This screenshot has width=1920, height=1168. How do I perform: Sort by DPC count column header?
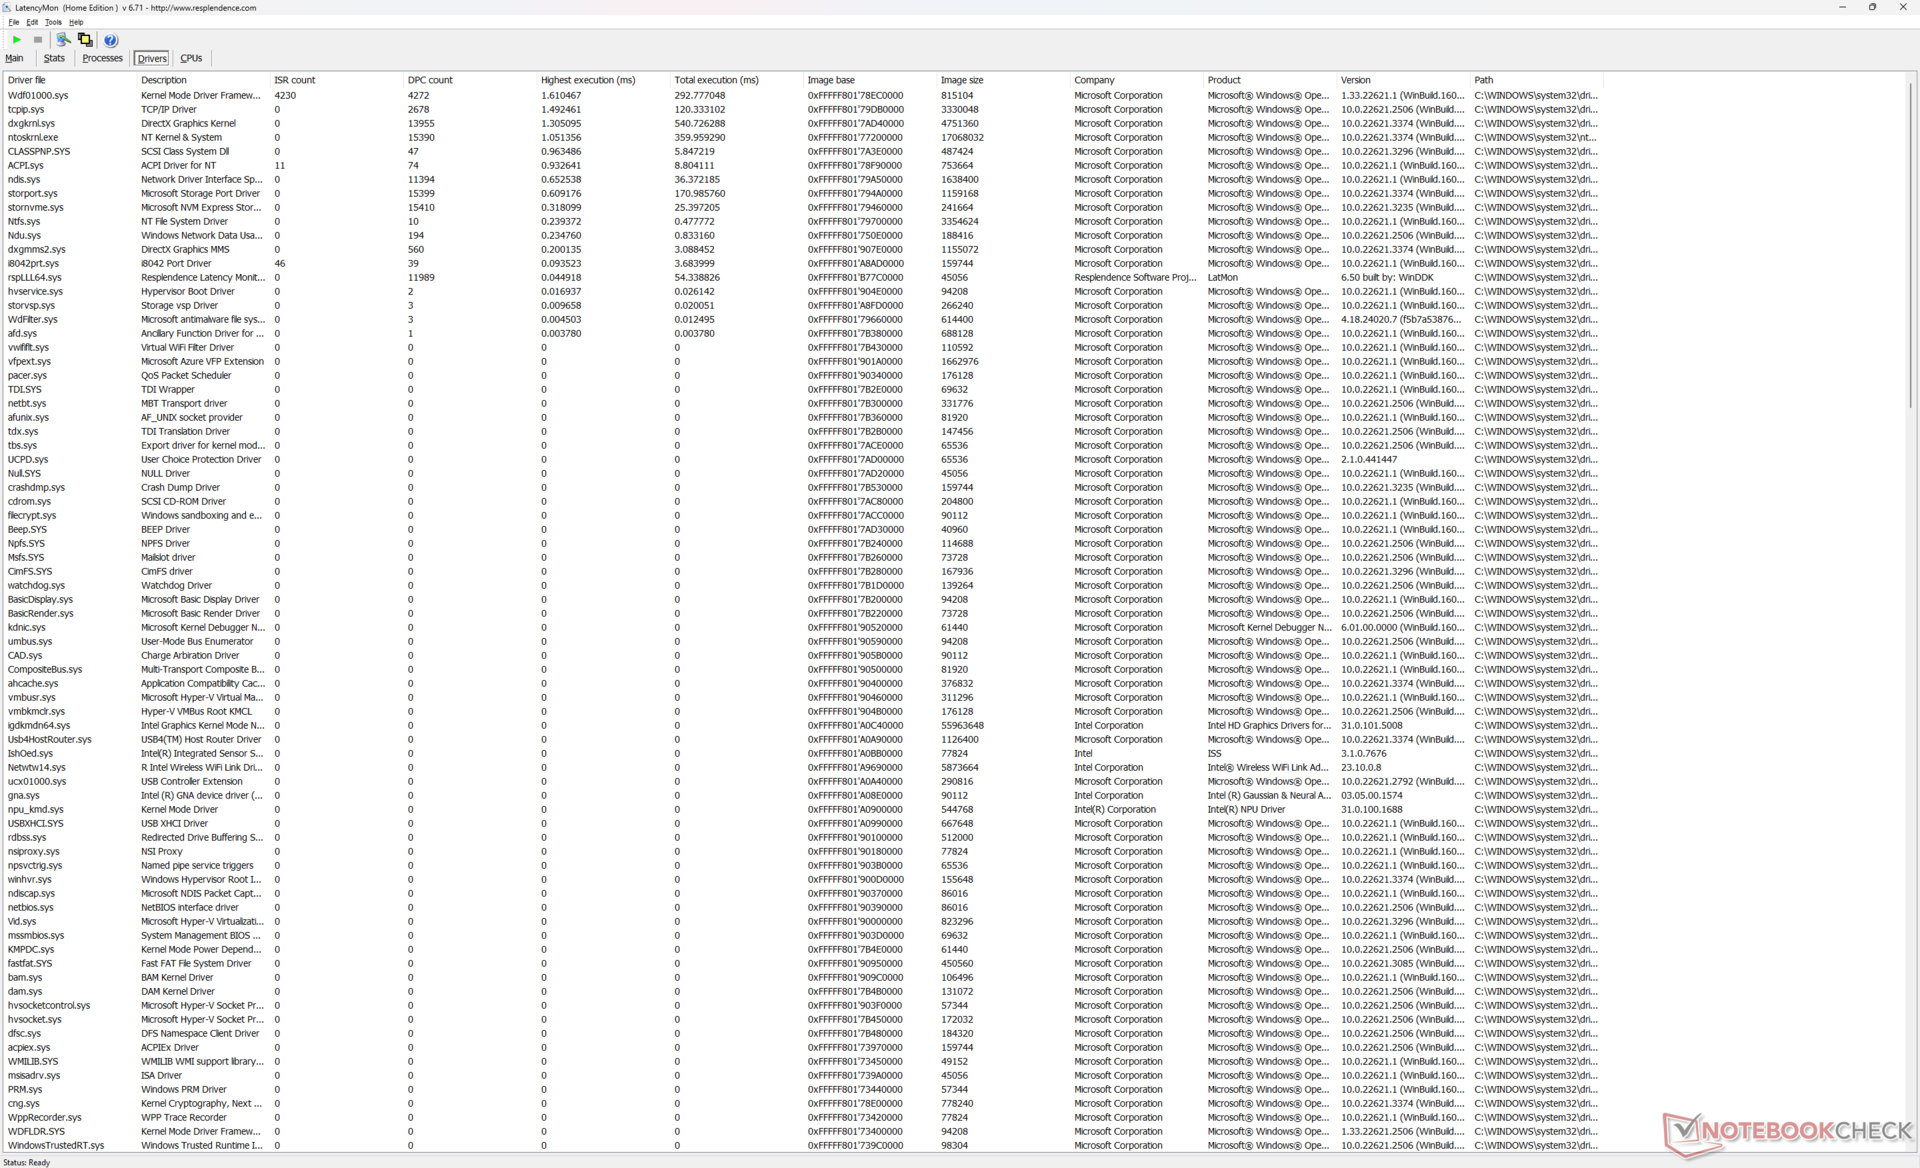430,80
